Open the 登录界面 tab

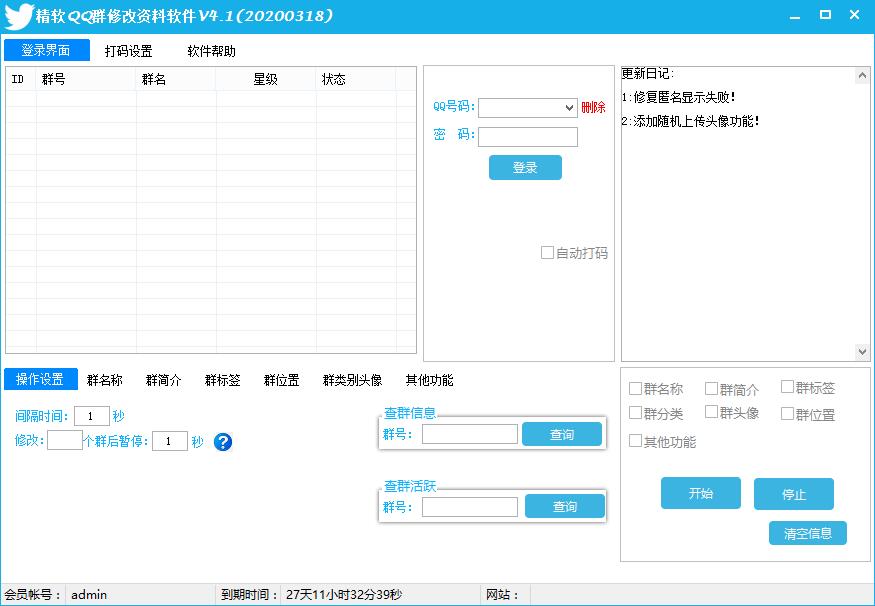click(x=47, y=50)
